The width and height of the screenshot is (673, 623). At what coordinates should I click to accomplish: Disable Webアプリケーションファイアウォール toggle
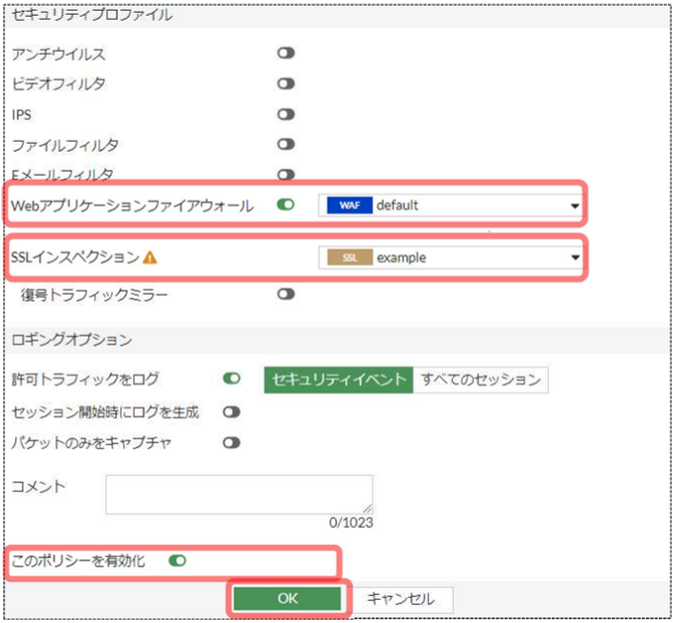(286, 205)
